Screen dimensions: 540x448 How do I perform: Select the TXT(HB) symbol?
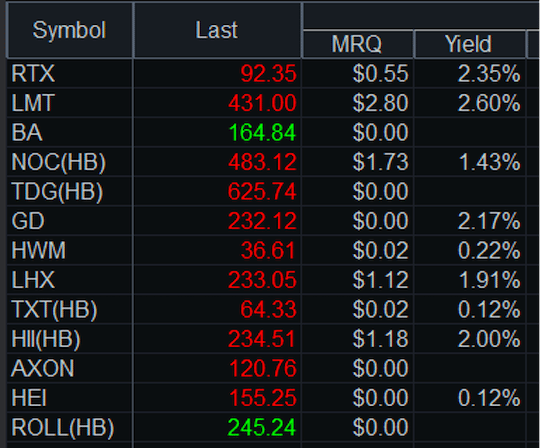[54, 309]
